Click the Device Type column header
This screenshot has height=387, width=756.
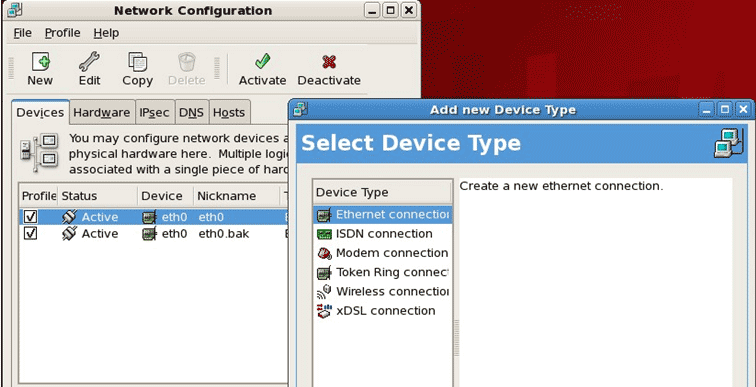pyautogui.click(x=382, y=192)
